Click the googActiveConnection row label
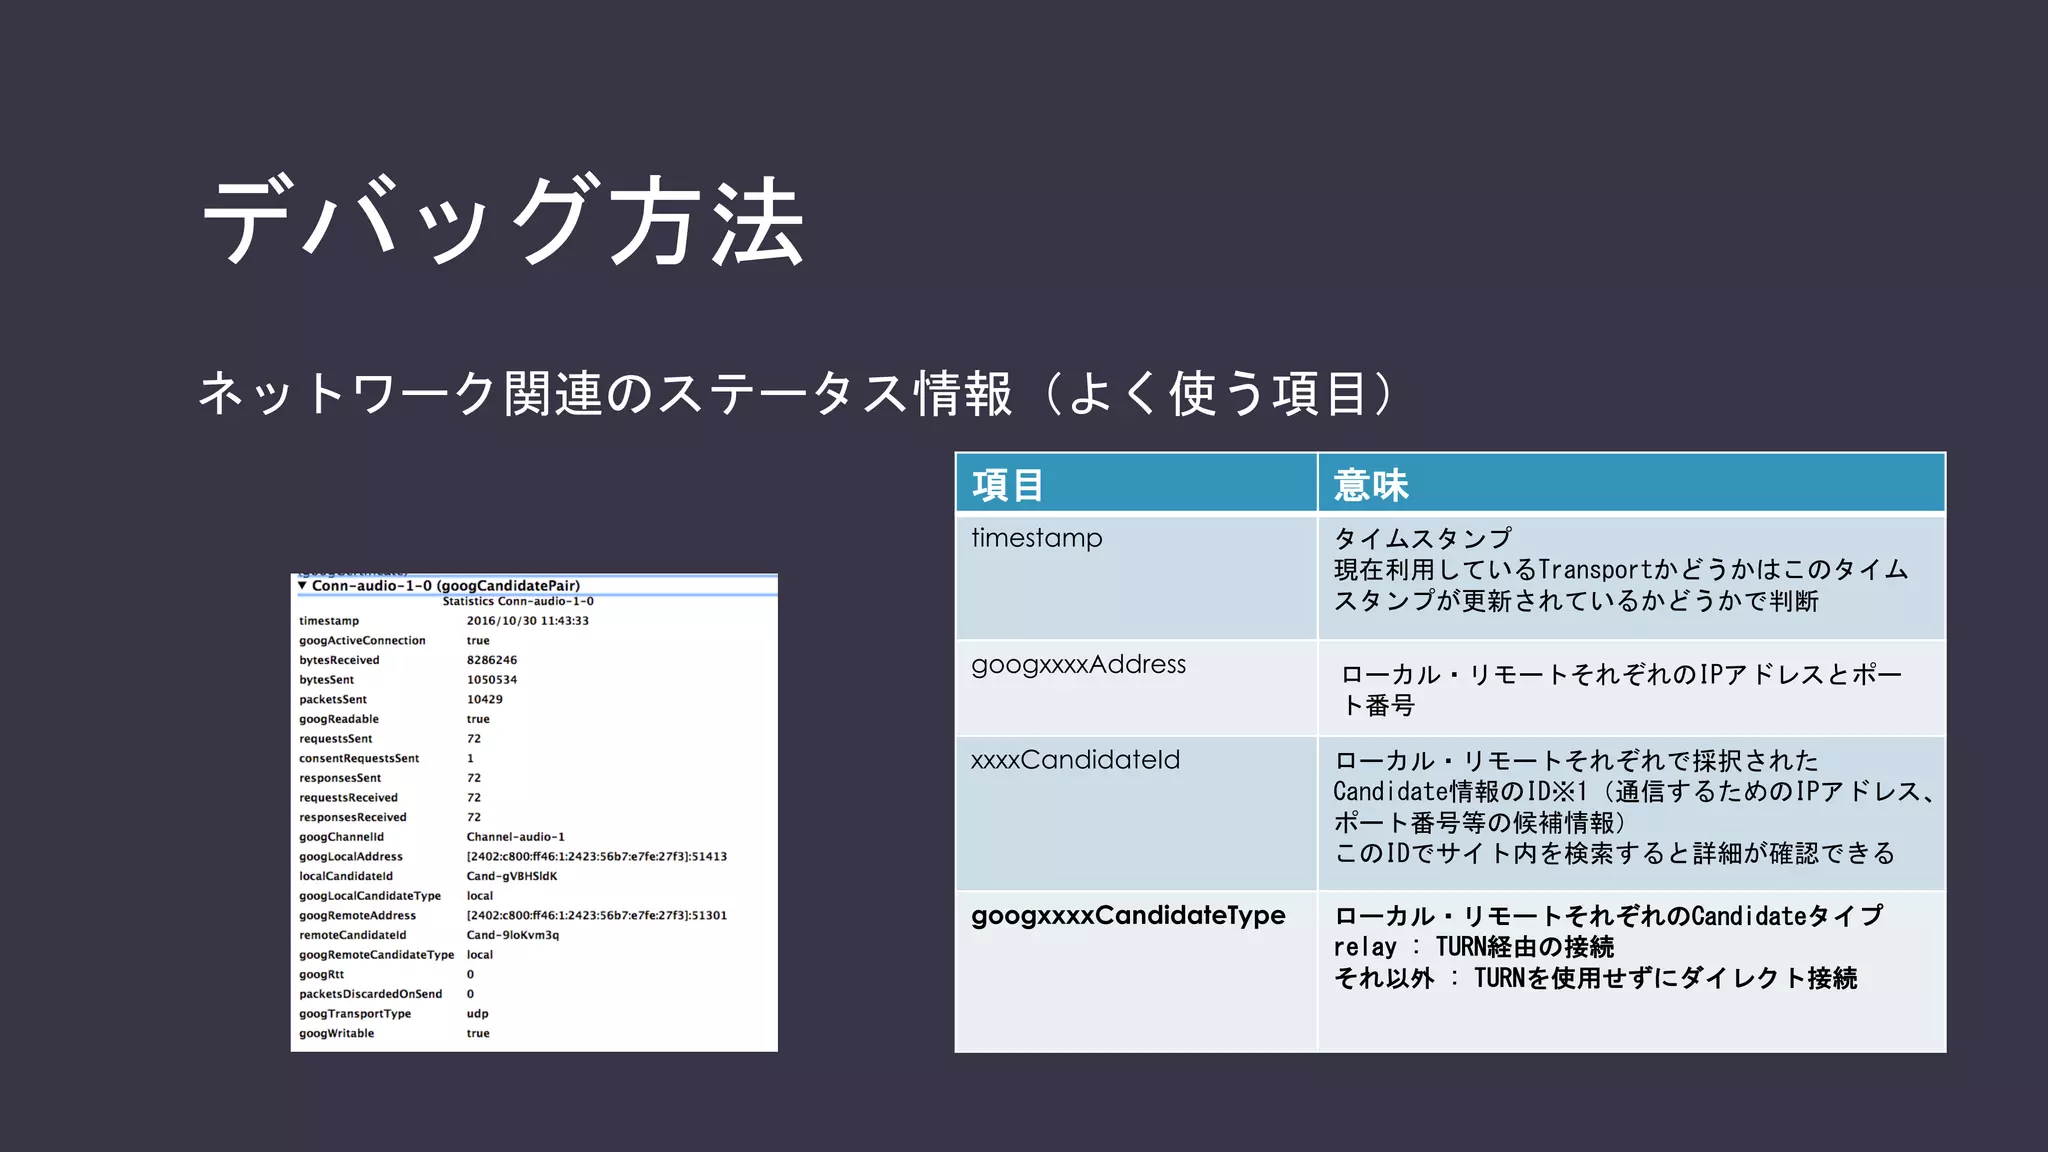 coord(362,641)
